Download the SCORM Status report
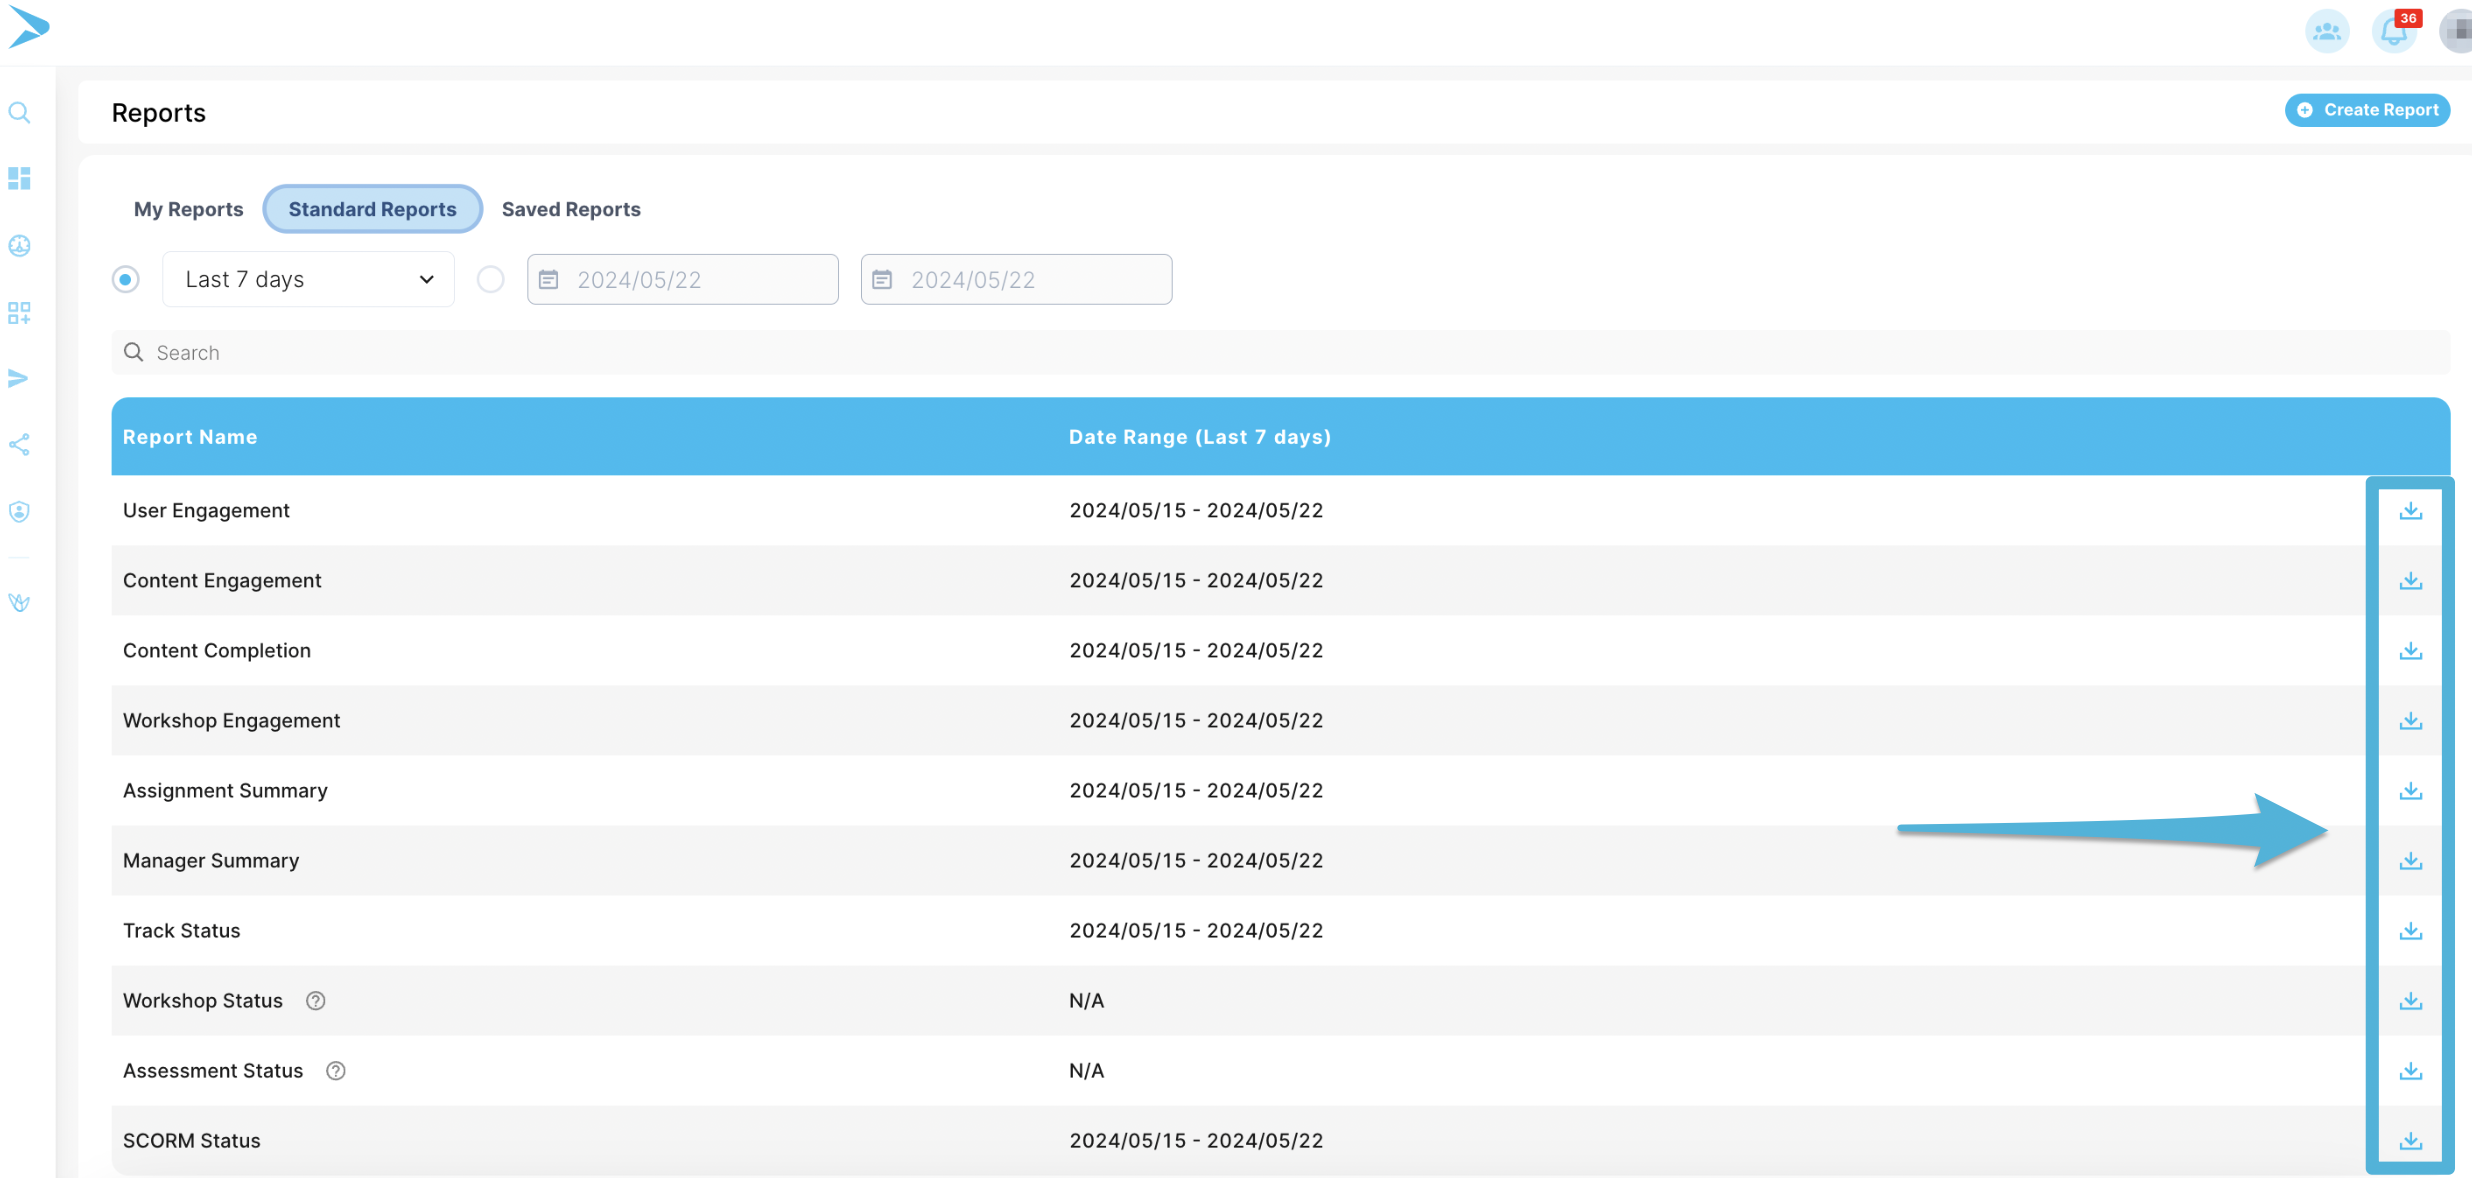 point(2410,1141)
